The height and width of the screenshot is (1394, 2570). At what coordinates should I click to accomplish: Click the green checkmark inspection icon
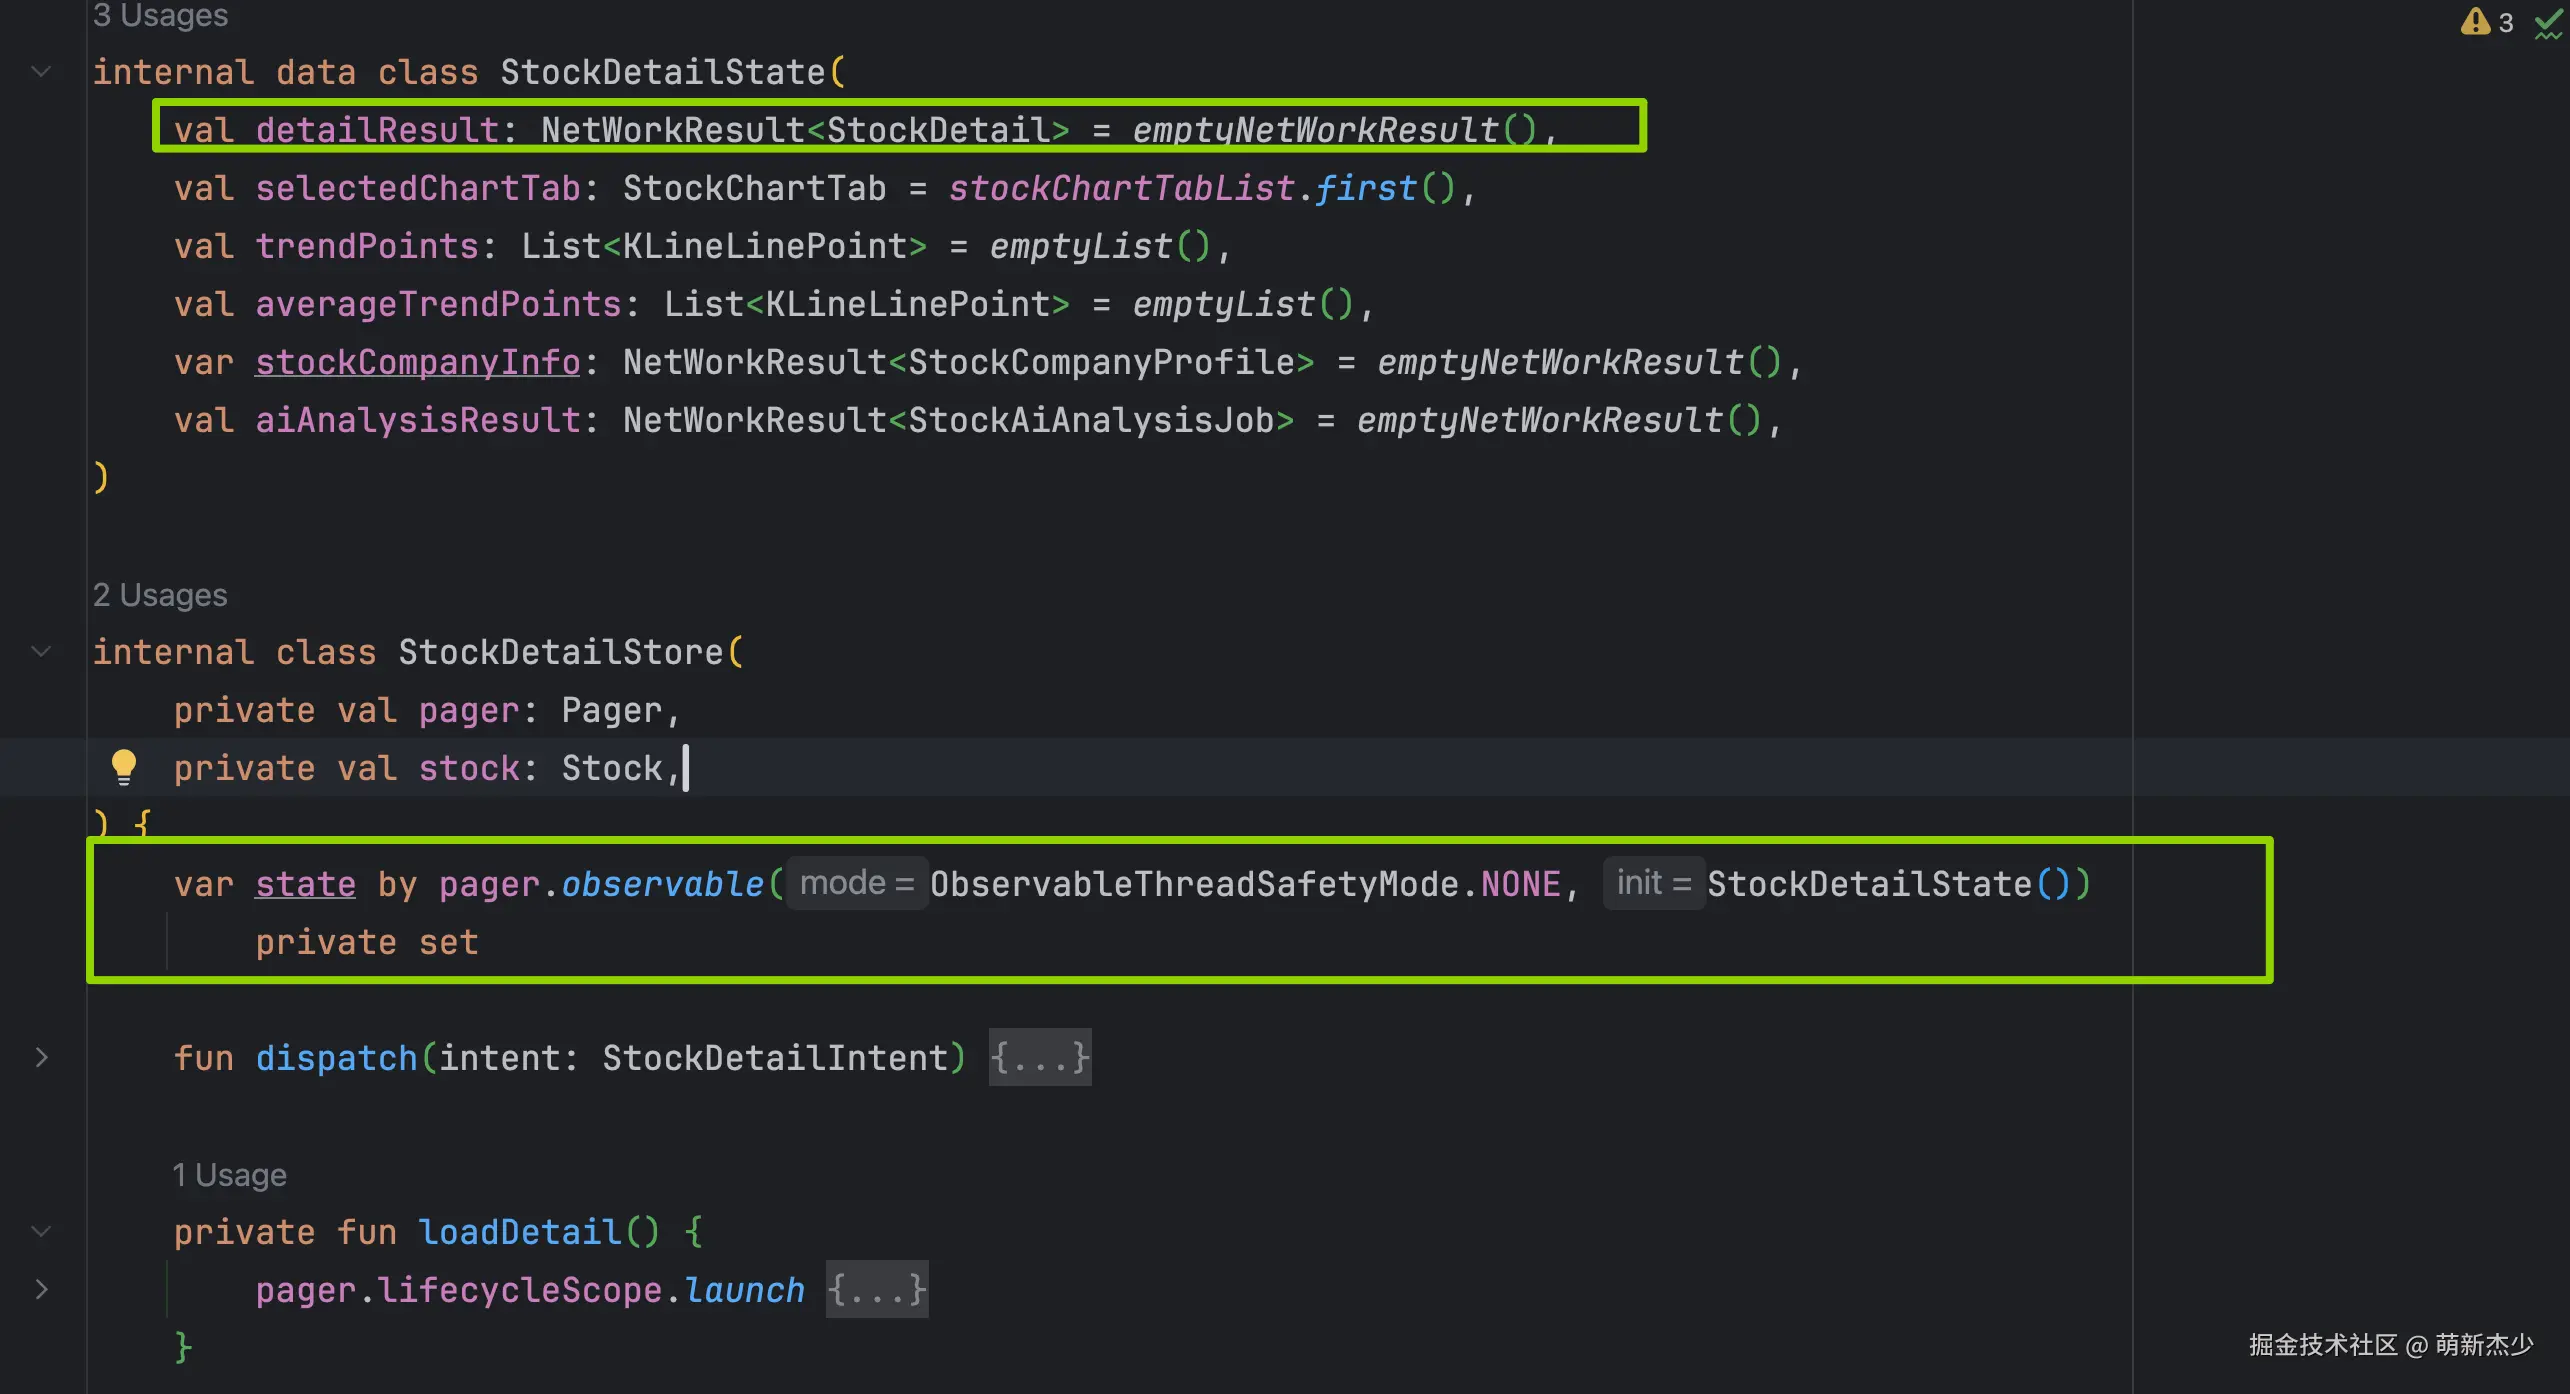(x=2548, y=23)
